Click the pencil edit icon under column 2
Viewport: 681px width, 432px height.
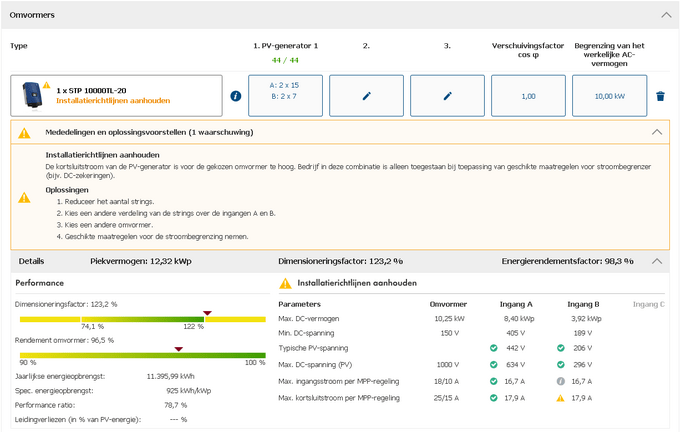coord(367,96)
